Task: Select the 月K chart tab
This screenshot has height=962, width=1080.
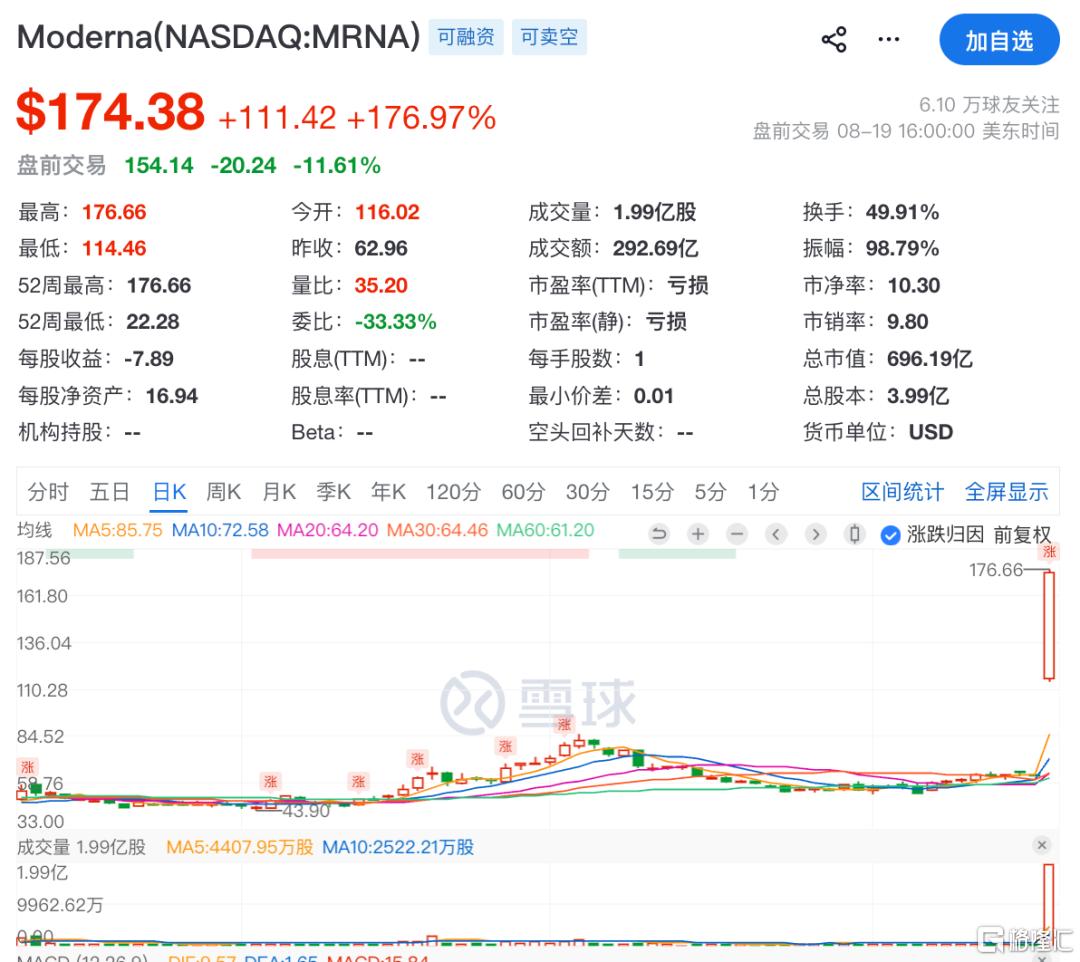Action: (x=279, y=492)
